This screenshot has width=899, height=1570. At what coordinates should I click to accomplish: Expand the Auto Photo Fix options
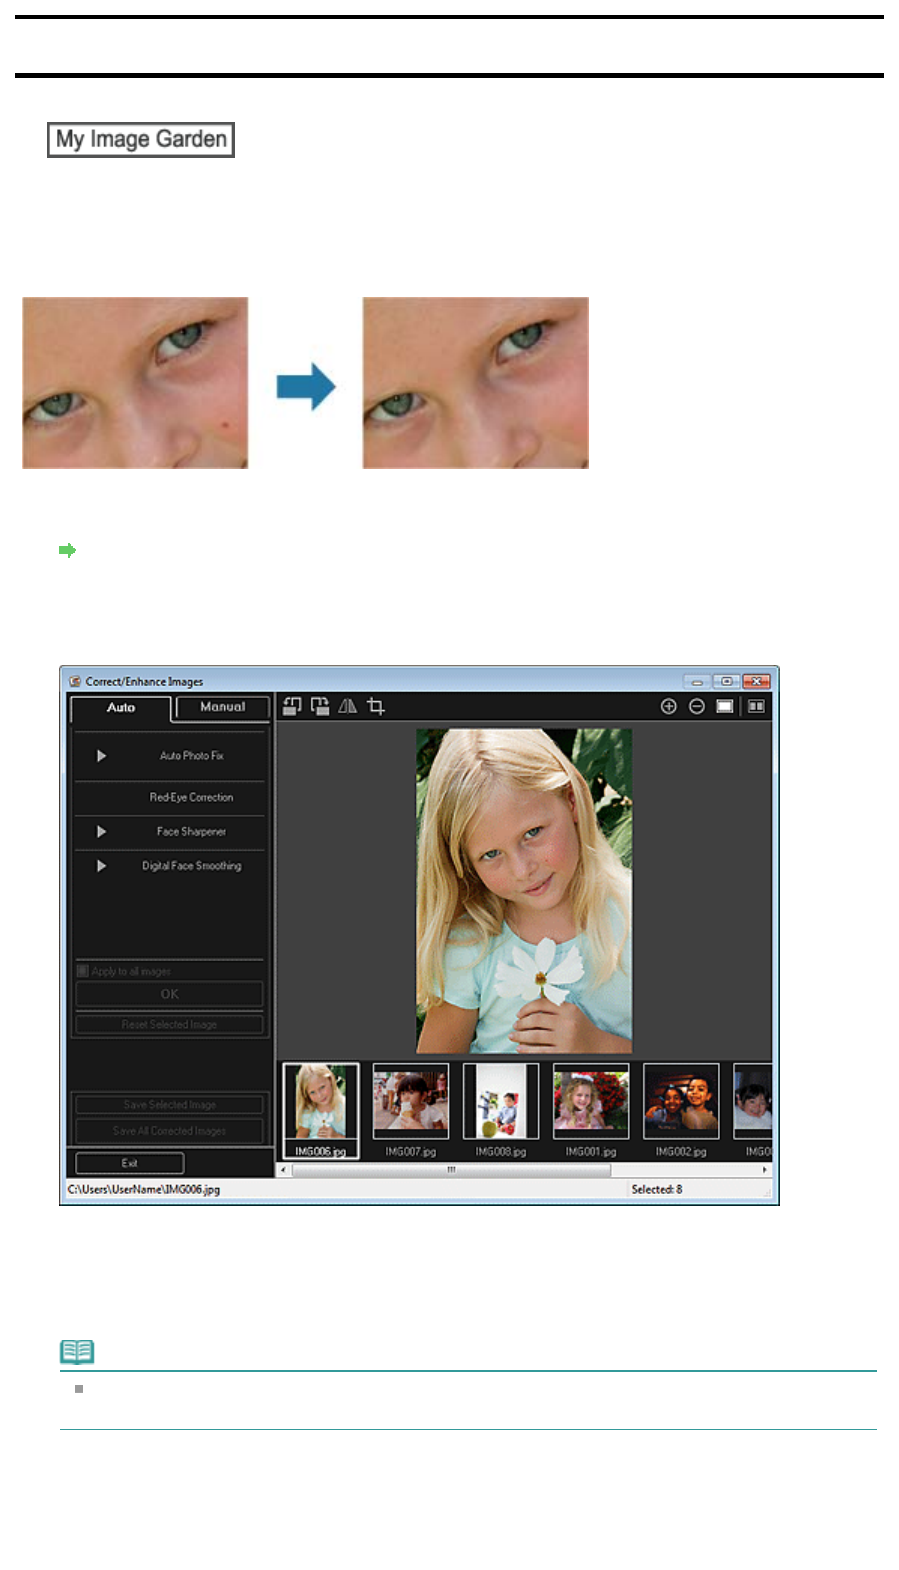tap(101, 756)
